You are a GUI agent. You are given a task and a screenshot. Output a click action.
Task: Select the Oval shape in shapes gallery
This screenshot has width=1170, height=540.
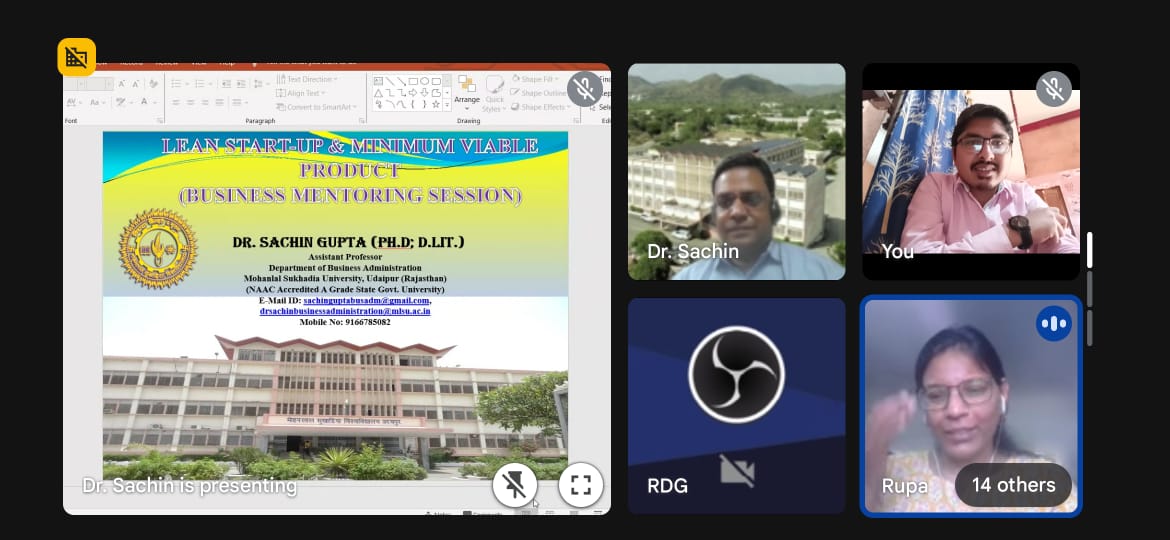point(425,81)
